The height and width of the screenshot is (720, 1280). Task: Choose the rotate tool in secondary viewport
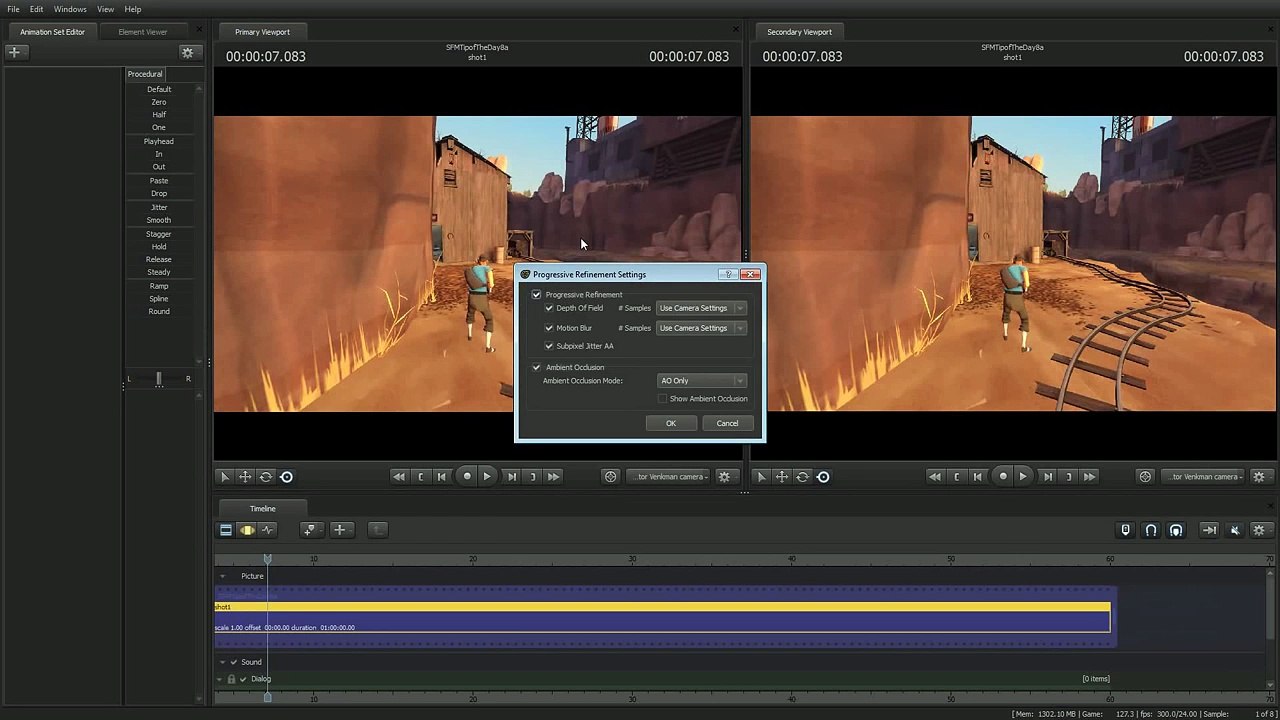click(x=802, y=477)
